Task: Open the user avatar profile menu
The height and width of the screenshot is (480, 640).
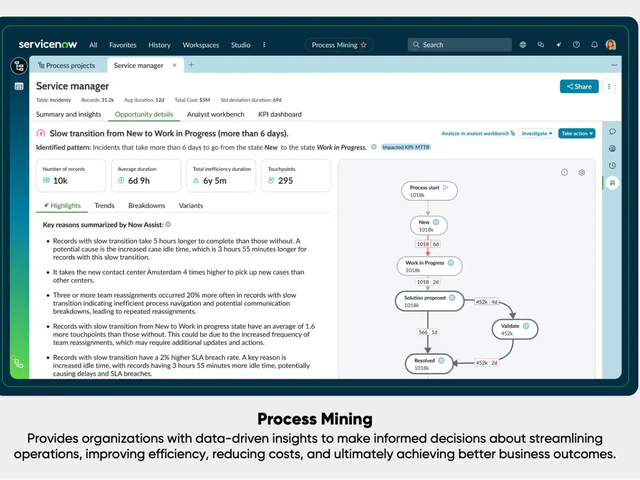Action: [611, 45]
